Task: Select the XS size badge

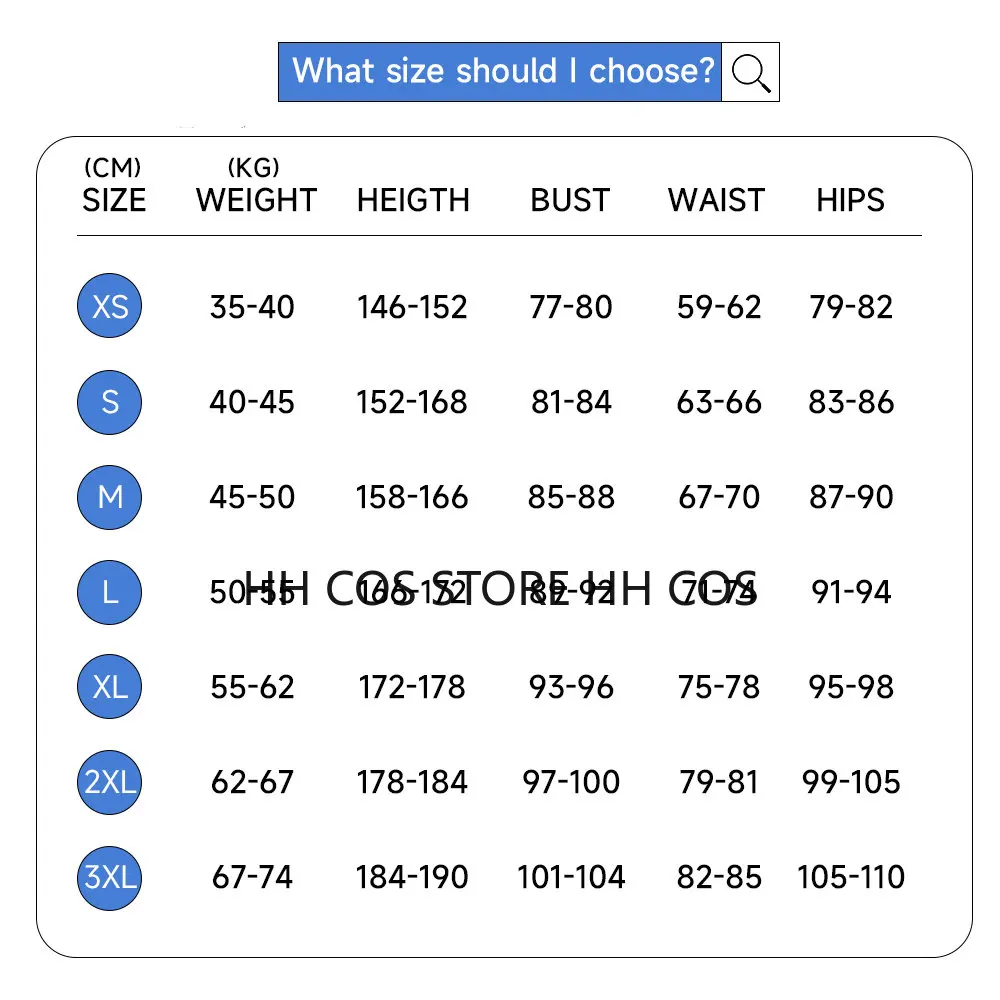Action: 110,306
